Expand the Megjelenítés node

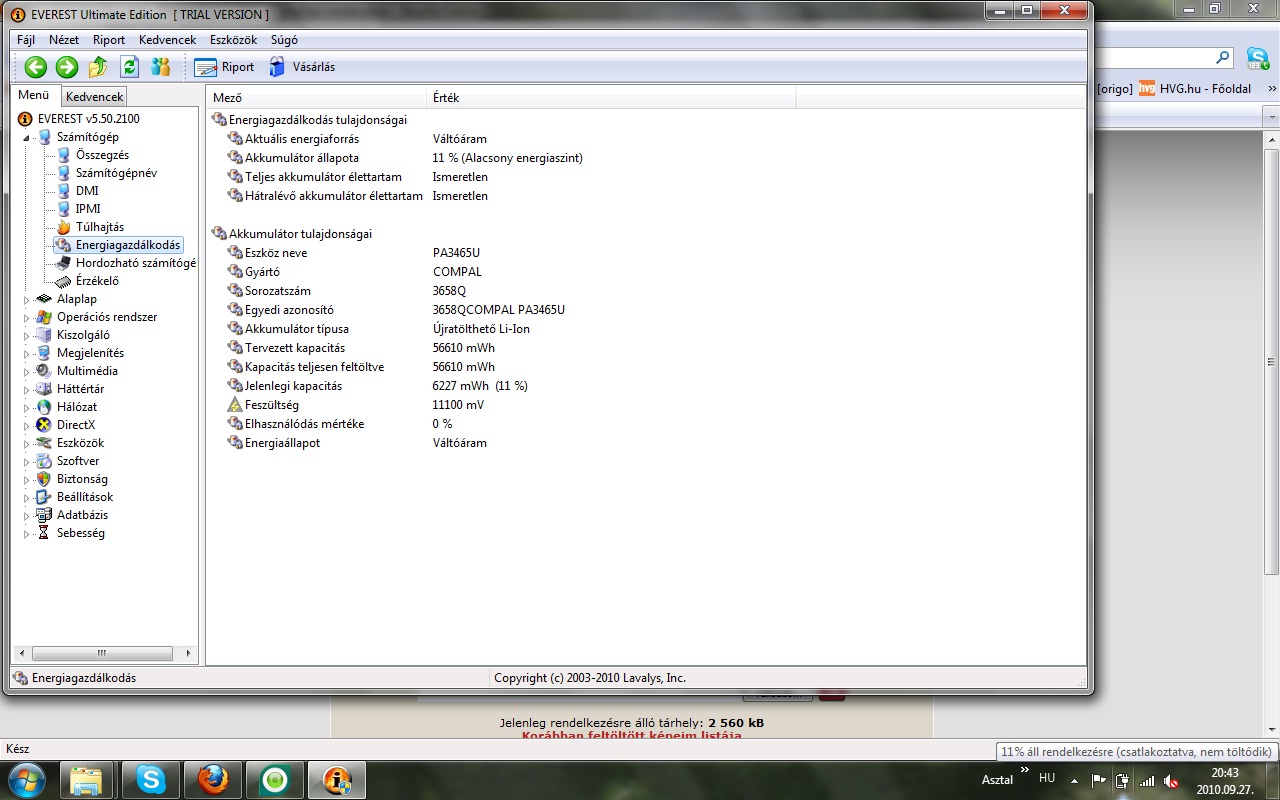click(28, 353)
